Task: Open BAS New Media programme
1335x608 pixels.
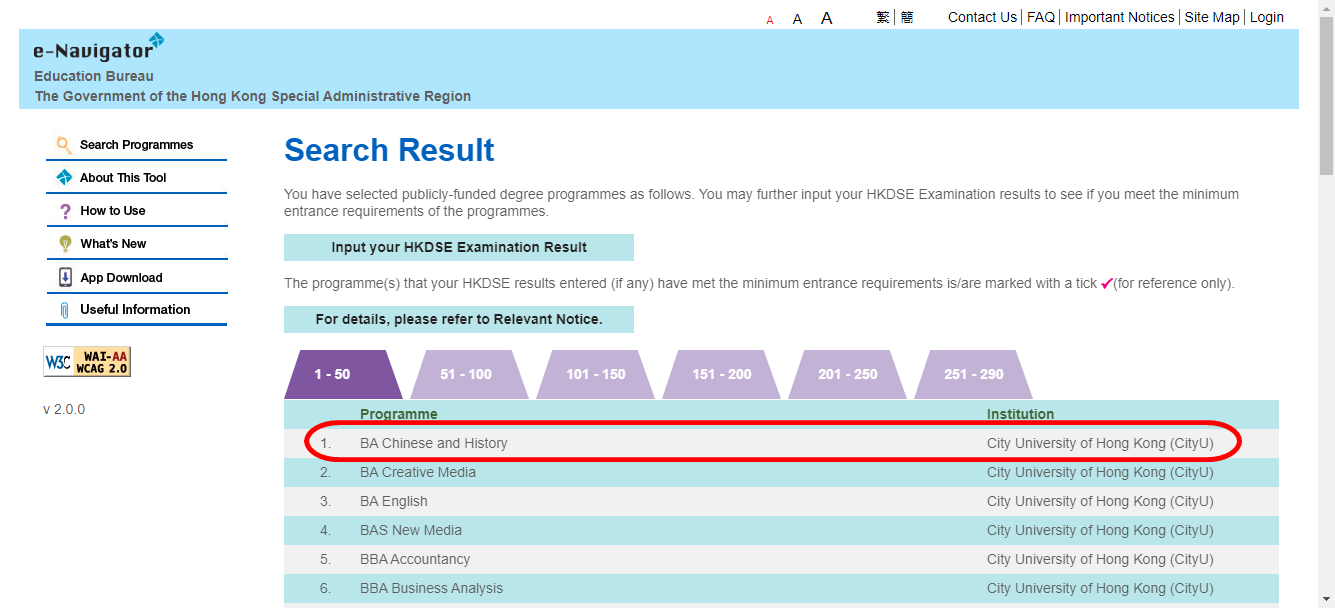Action: (411, 530)
